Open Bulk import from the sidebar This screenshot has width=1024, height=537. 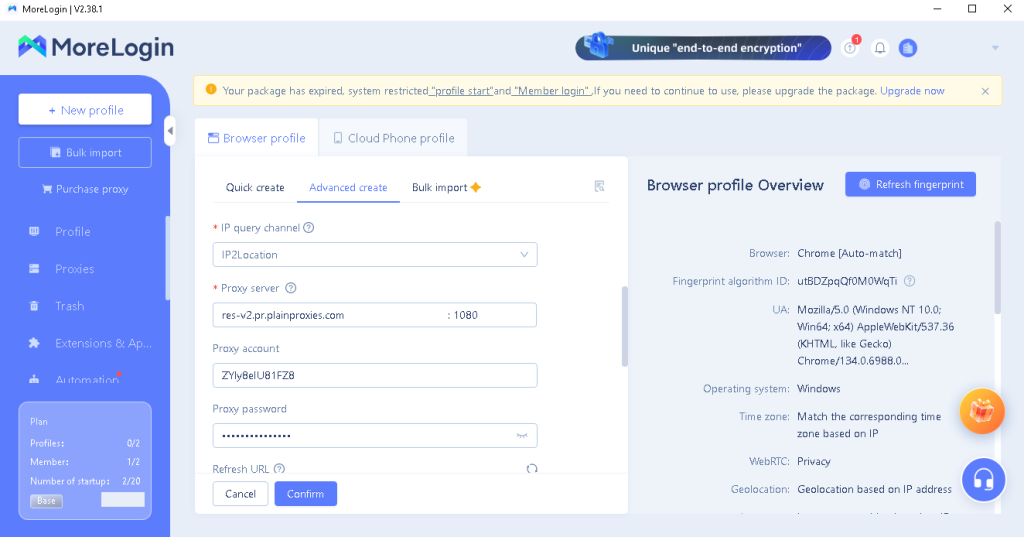(x=85, y=152)
